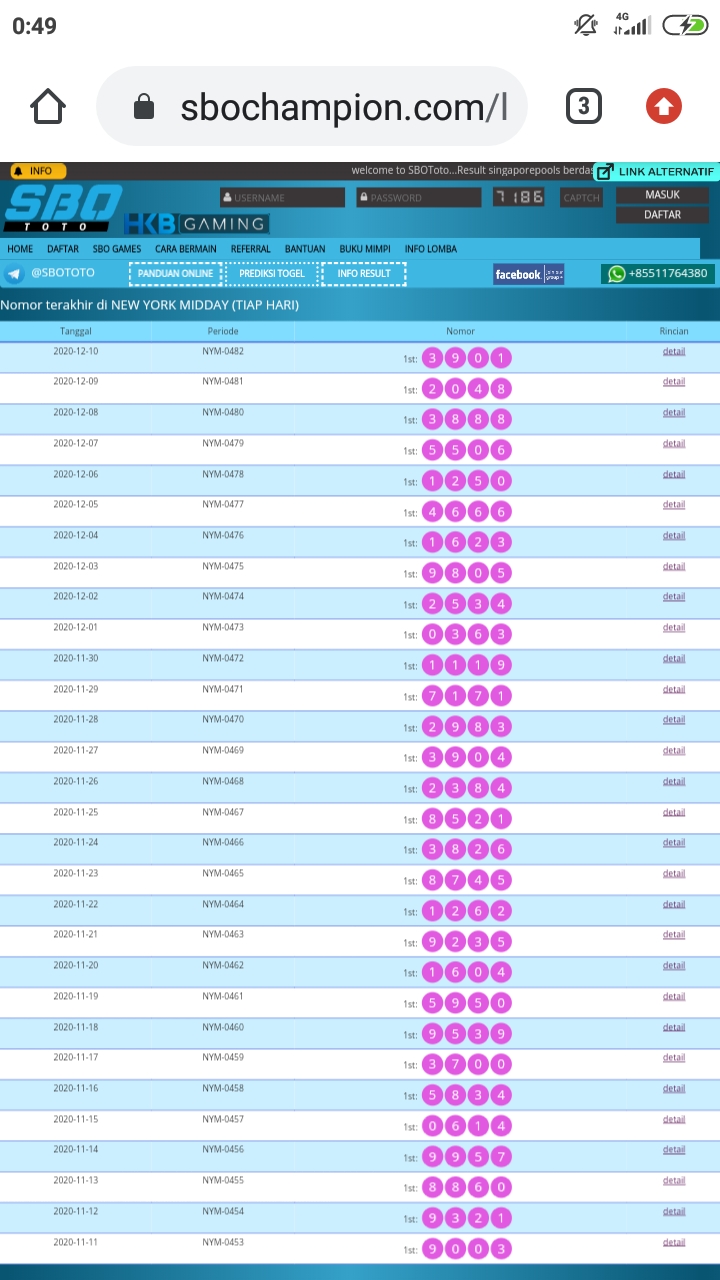Tap the padlock site security icon
Viewport: 720px width, 1280px height.
[x=144, y=107]
